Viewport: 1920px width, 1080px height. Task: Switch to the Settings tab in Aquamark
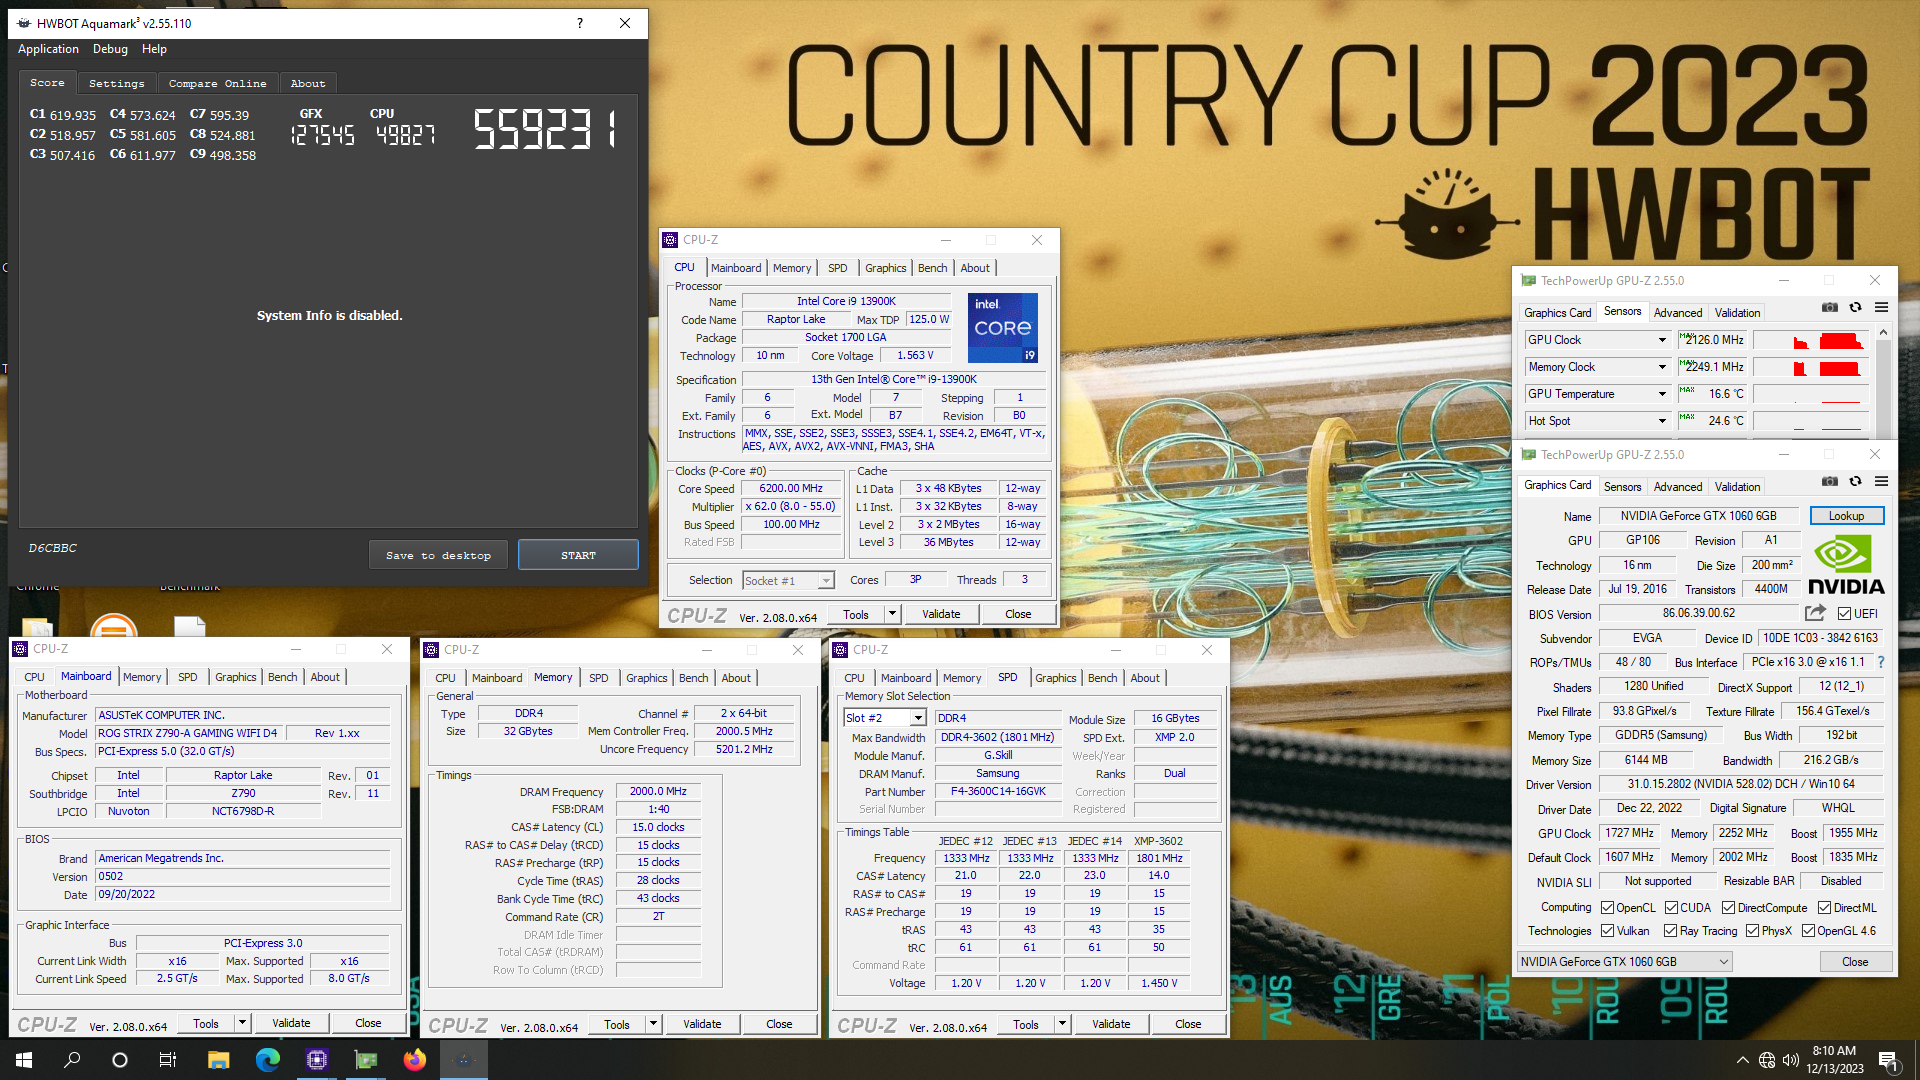pyautogui.click(x=117, y=84)
